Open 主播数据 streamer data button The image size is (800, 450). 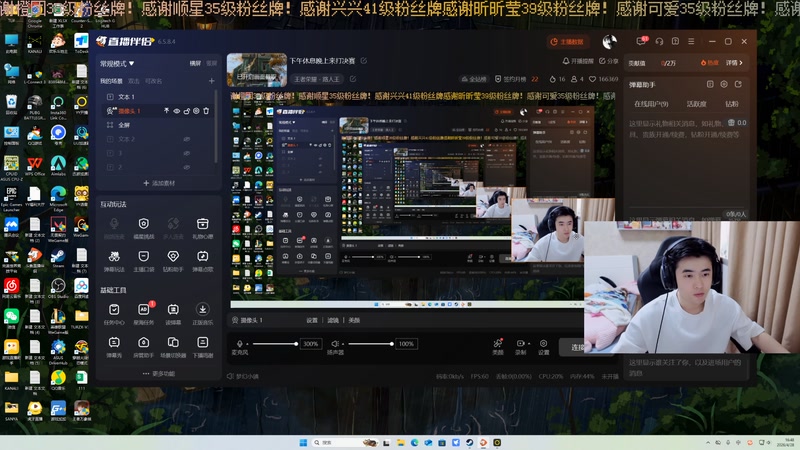(x=568, y=42)
